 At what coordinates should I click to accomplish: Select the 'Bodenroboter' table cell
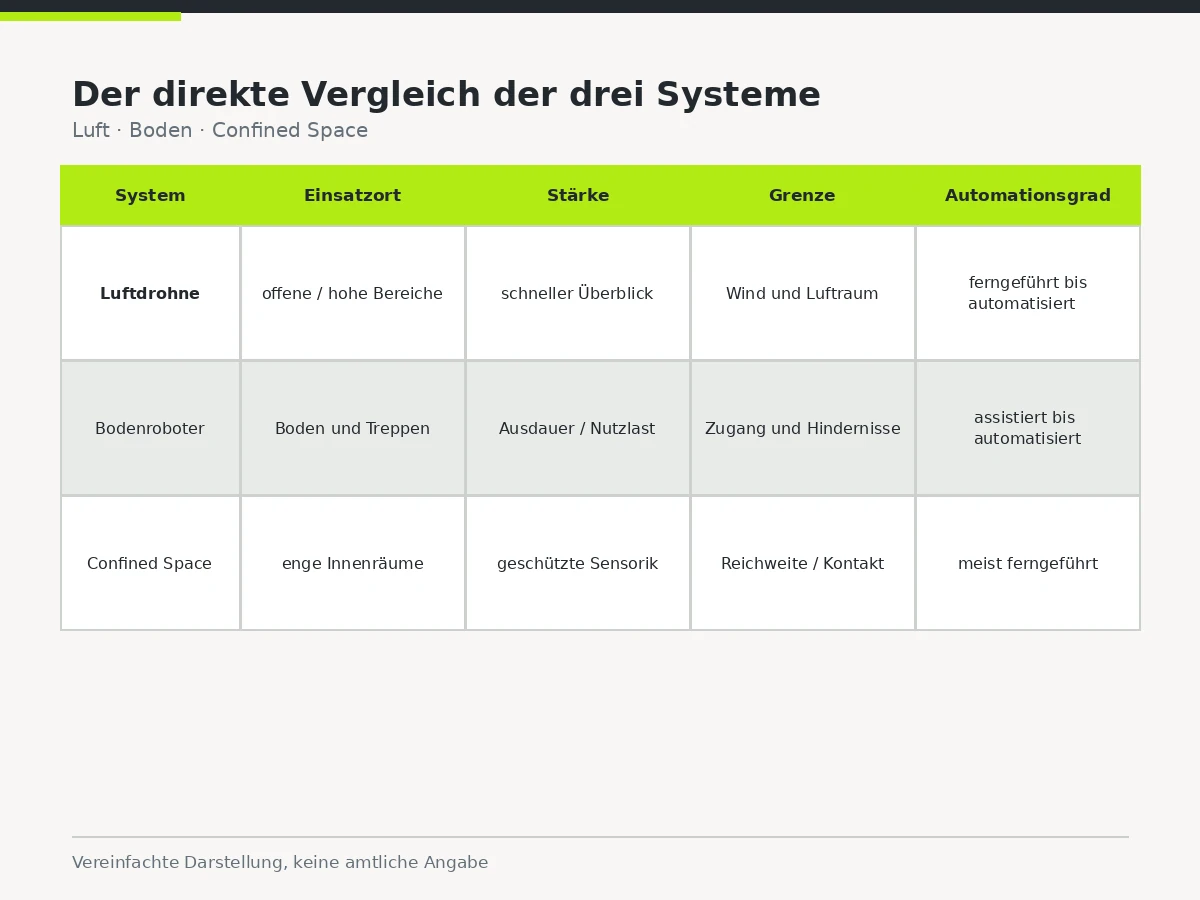[x=150, y=428]
